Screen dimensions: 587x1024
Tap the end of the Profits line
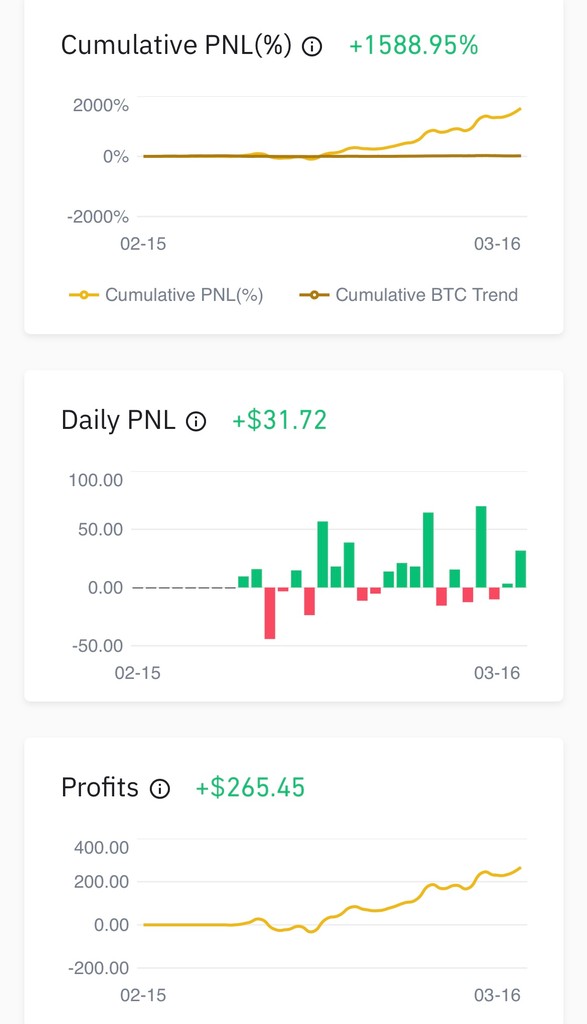click(520, 868)
